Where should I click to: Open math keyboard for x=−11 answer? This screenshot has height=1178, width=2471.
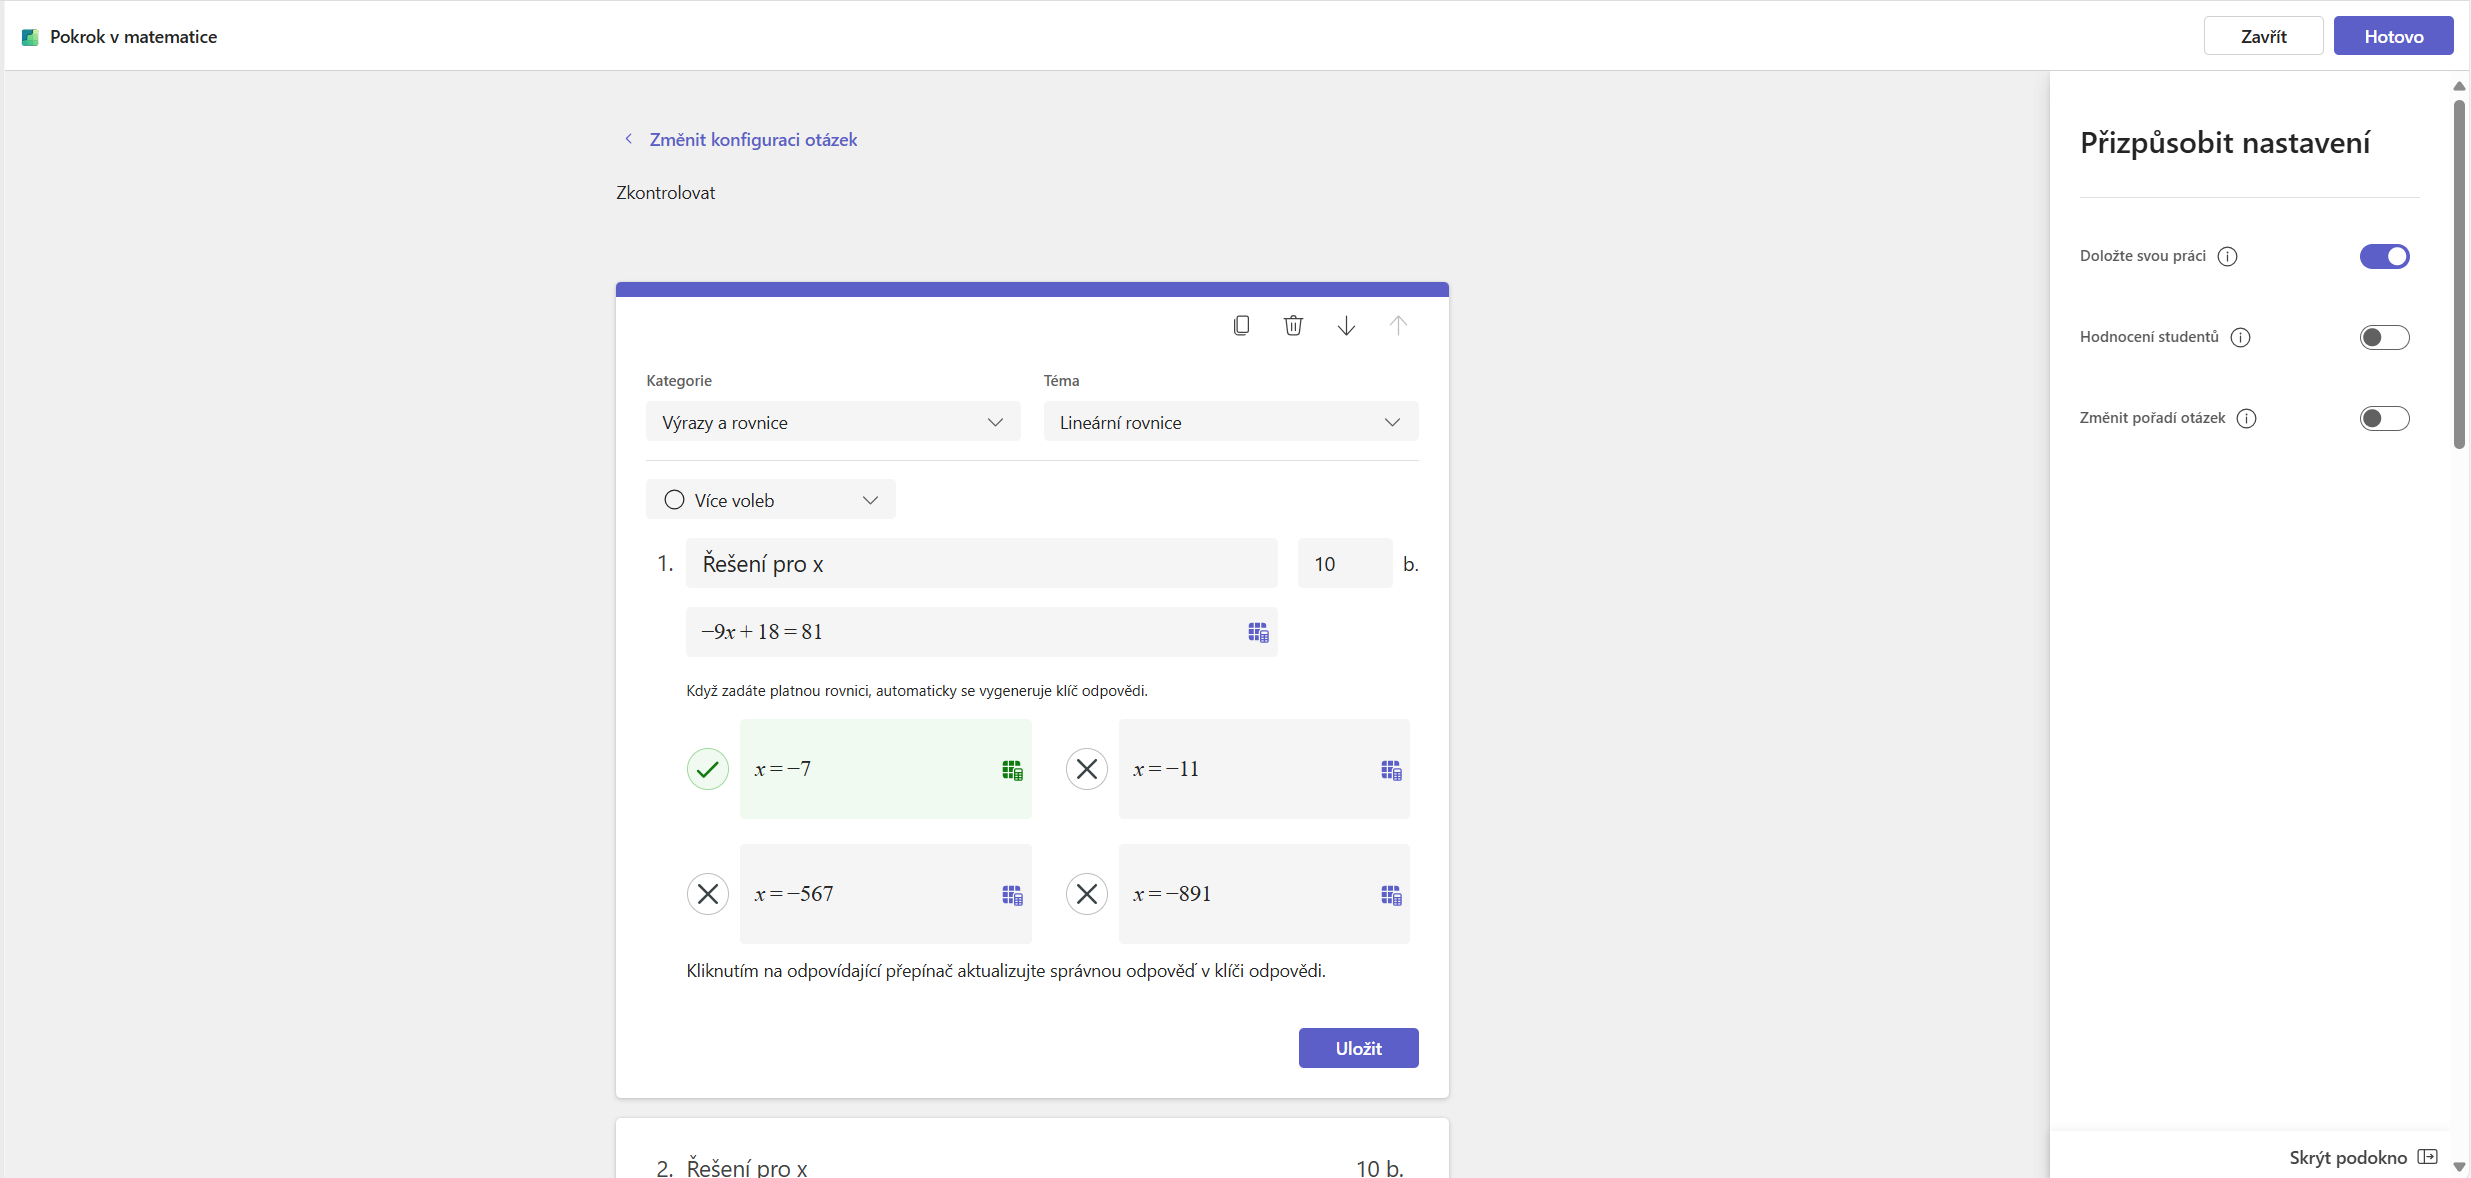coord(1391,770)
